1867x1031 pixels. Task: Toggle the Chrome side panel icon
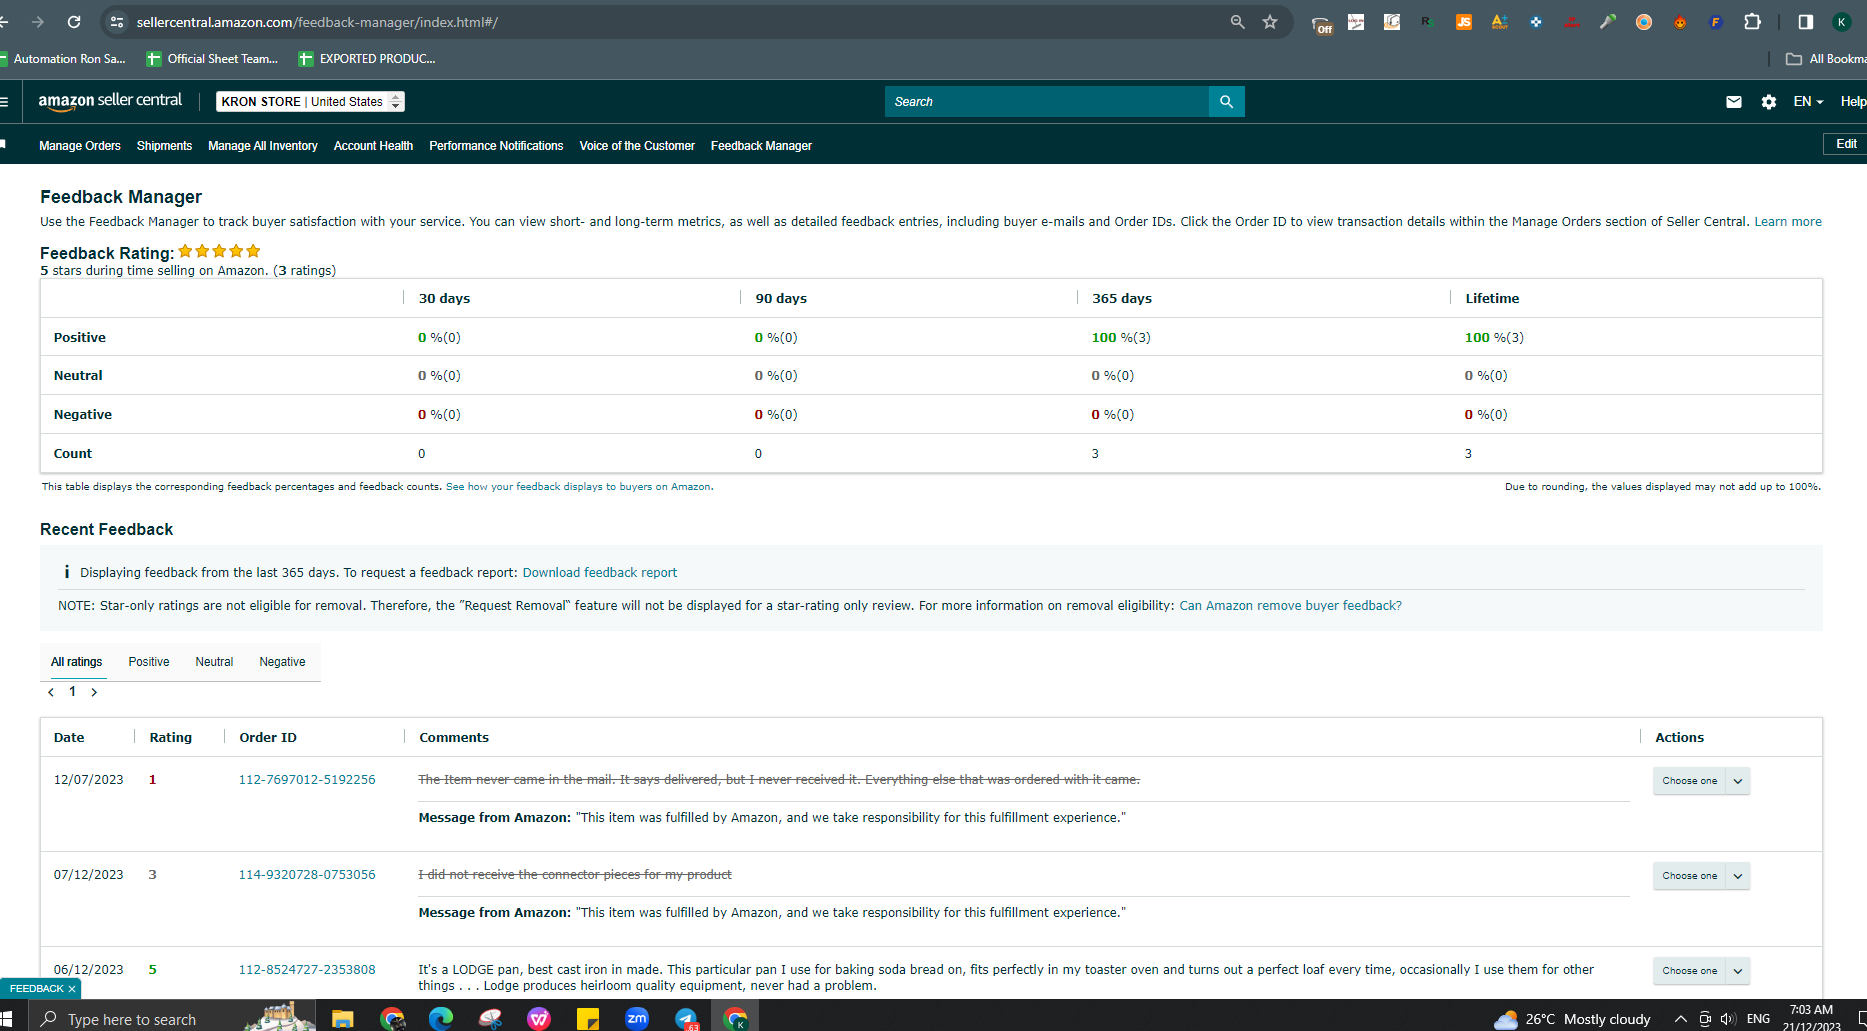(1806, 22)
